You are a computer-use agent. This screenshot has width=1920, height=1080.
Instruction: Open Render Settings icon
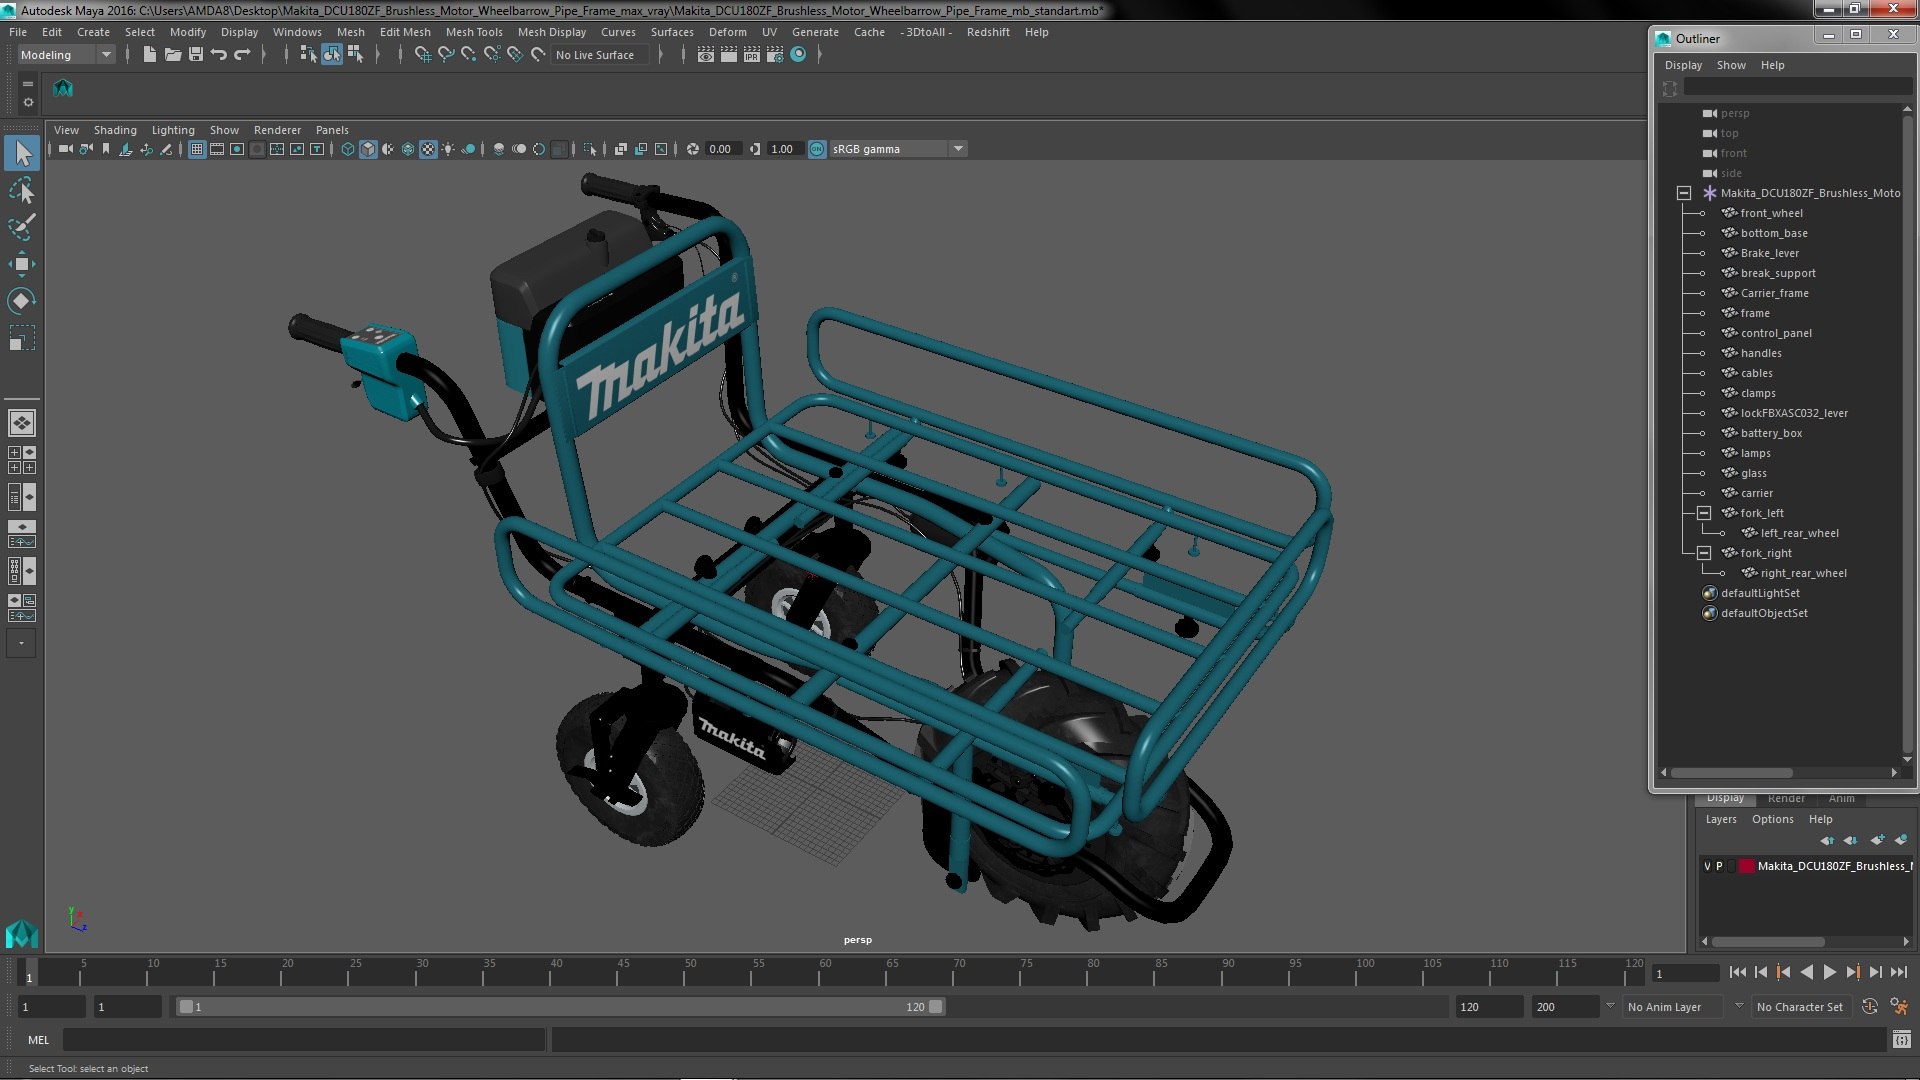point(775,55)
